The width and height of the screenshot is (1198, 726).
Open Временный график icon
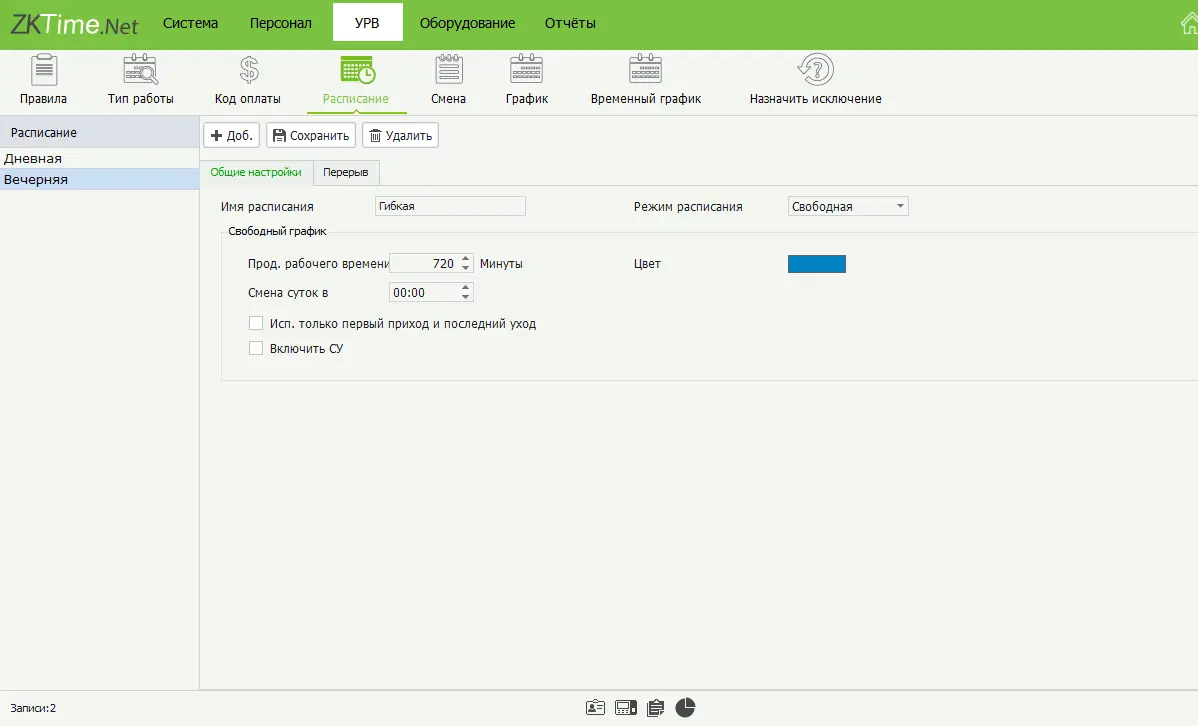coord(645,71)
